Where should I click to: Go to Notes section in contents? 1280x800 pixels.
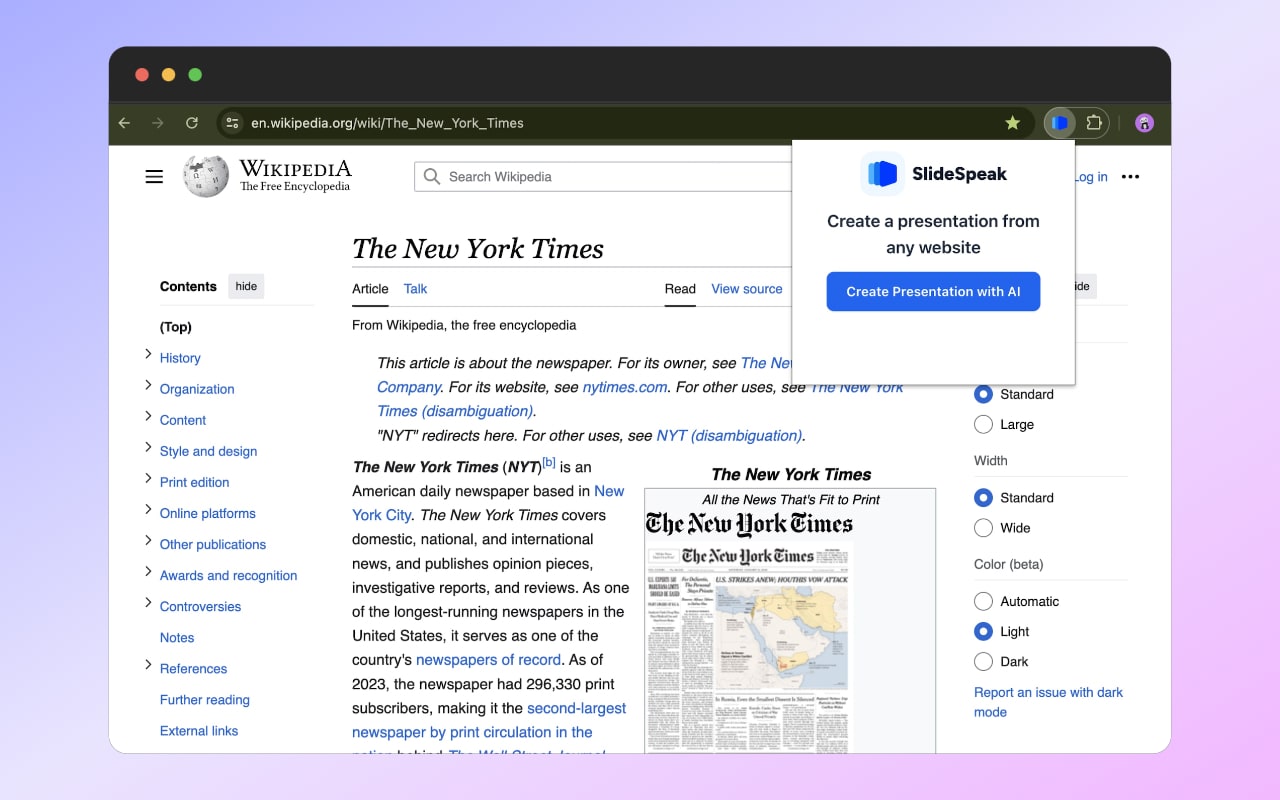click(x=177, y=638)
